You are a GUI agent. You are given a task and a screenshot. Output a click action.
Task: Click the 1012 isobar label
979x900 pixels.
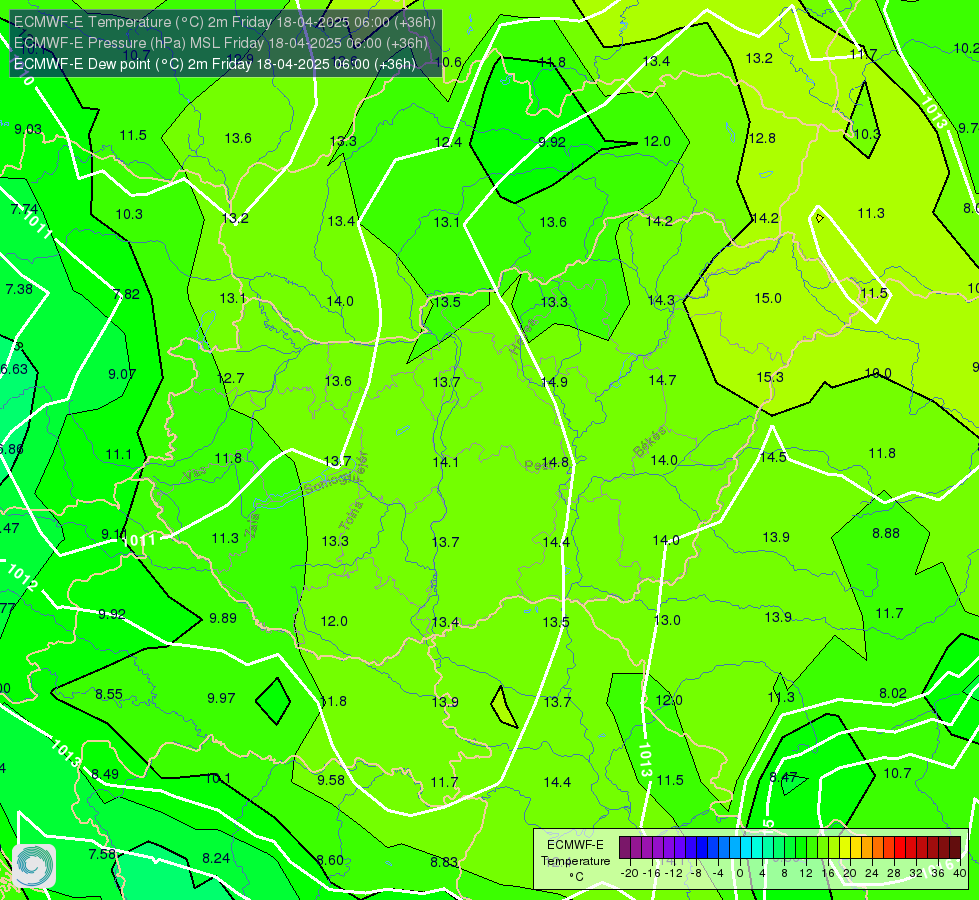tap(22, 577)
